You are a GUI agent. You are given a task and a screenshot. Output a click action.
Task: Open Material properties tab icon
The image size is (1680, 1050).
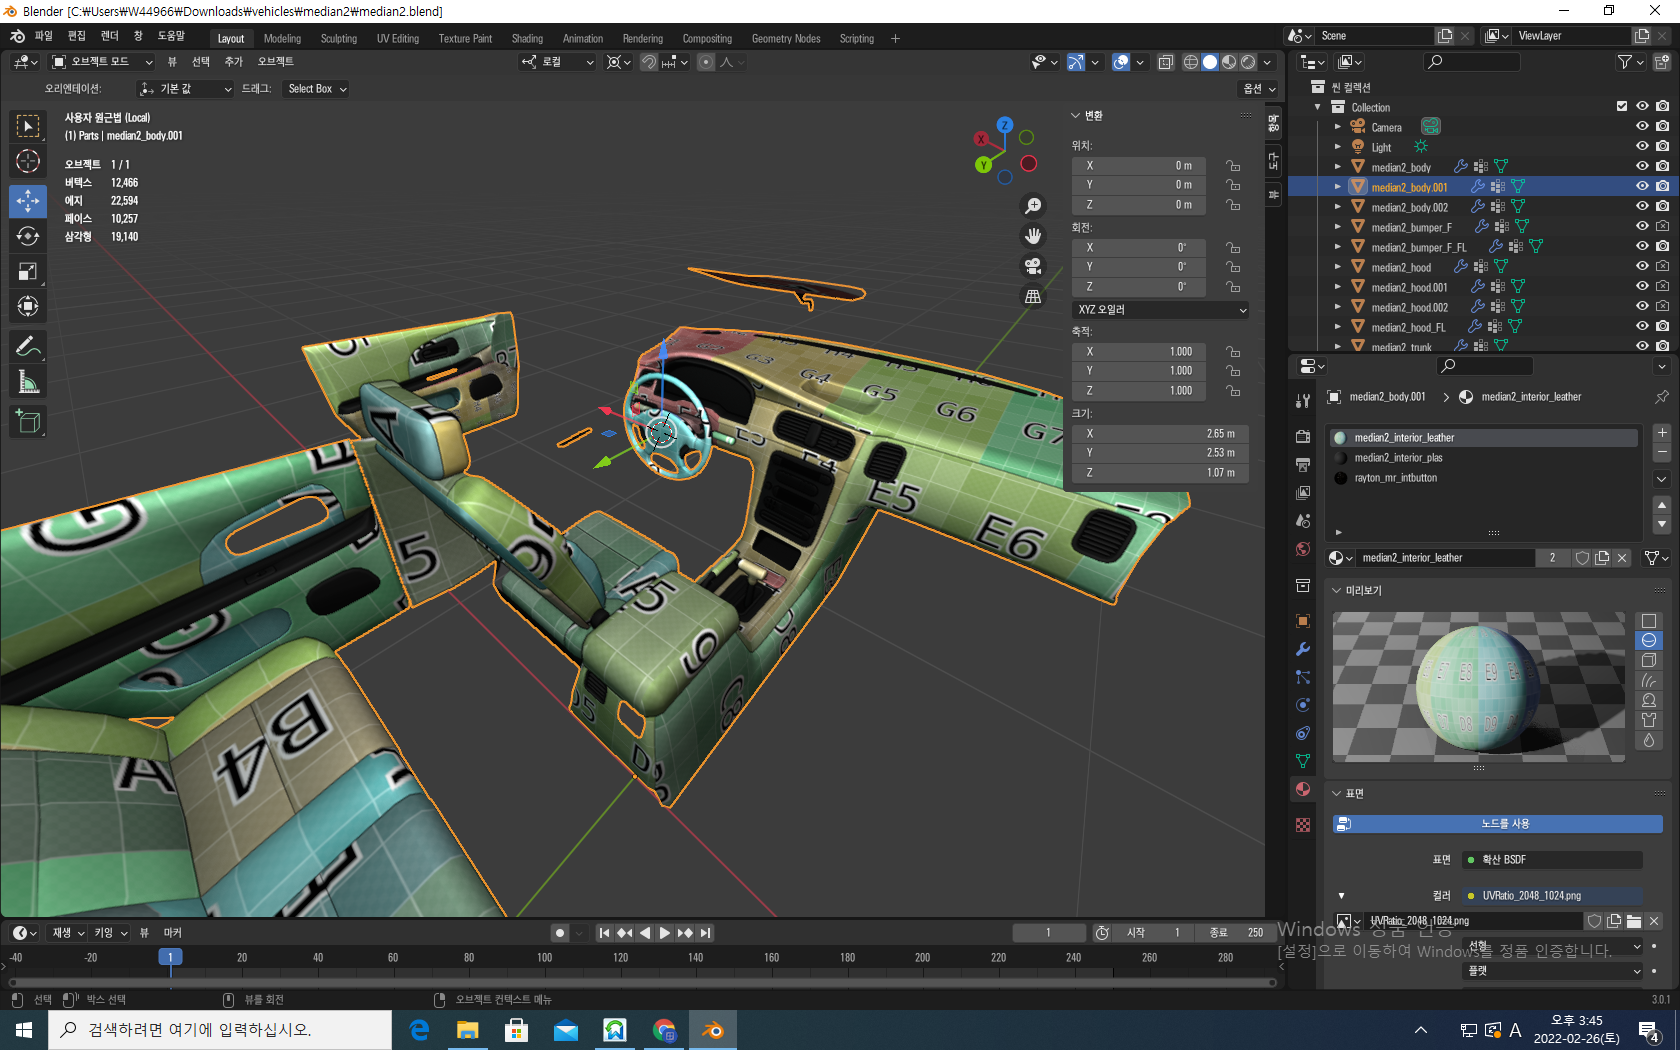[1303, 789]
